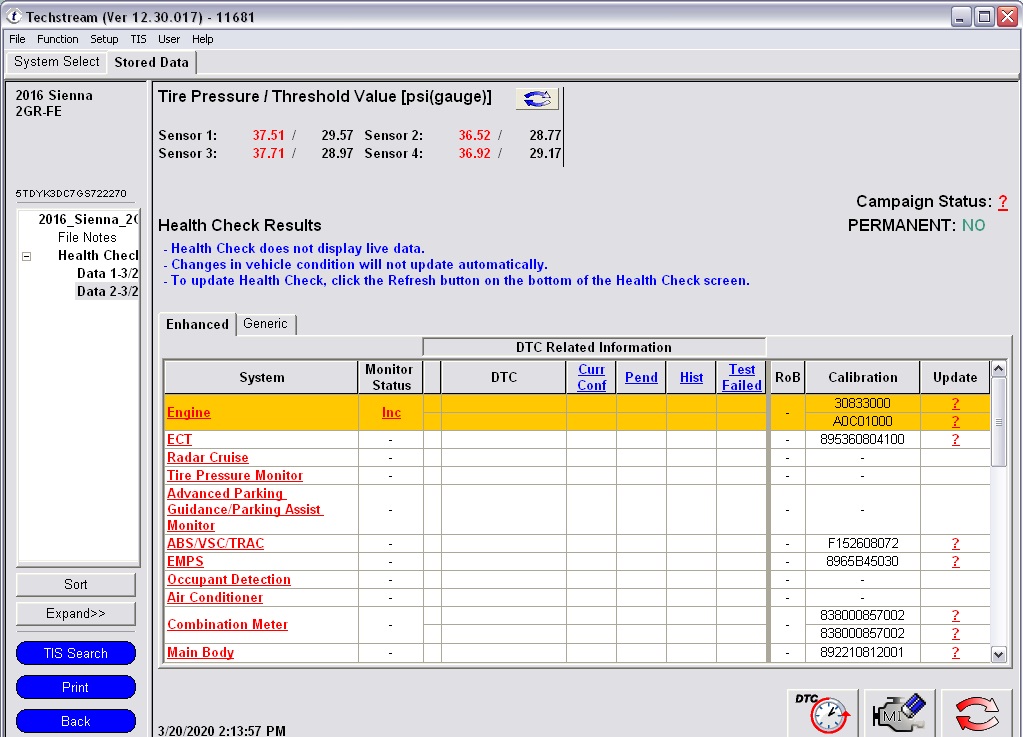Open the Radar Cruise link
Viewport: 1023px width, 737px height.
pos(207,457)
